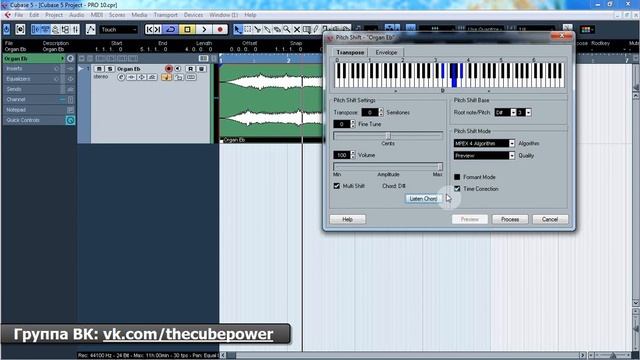The image size is (640, 360).
Task: Open the Preview Quality dropdown
Action: [x=484, y=156]
